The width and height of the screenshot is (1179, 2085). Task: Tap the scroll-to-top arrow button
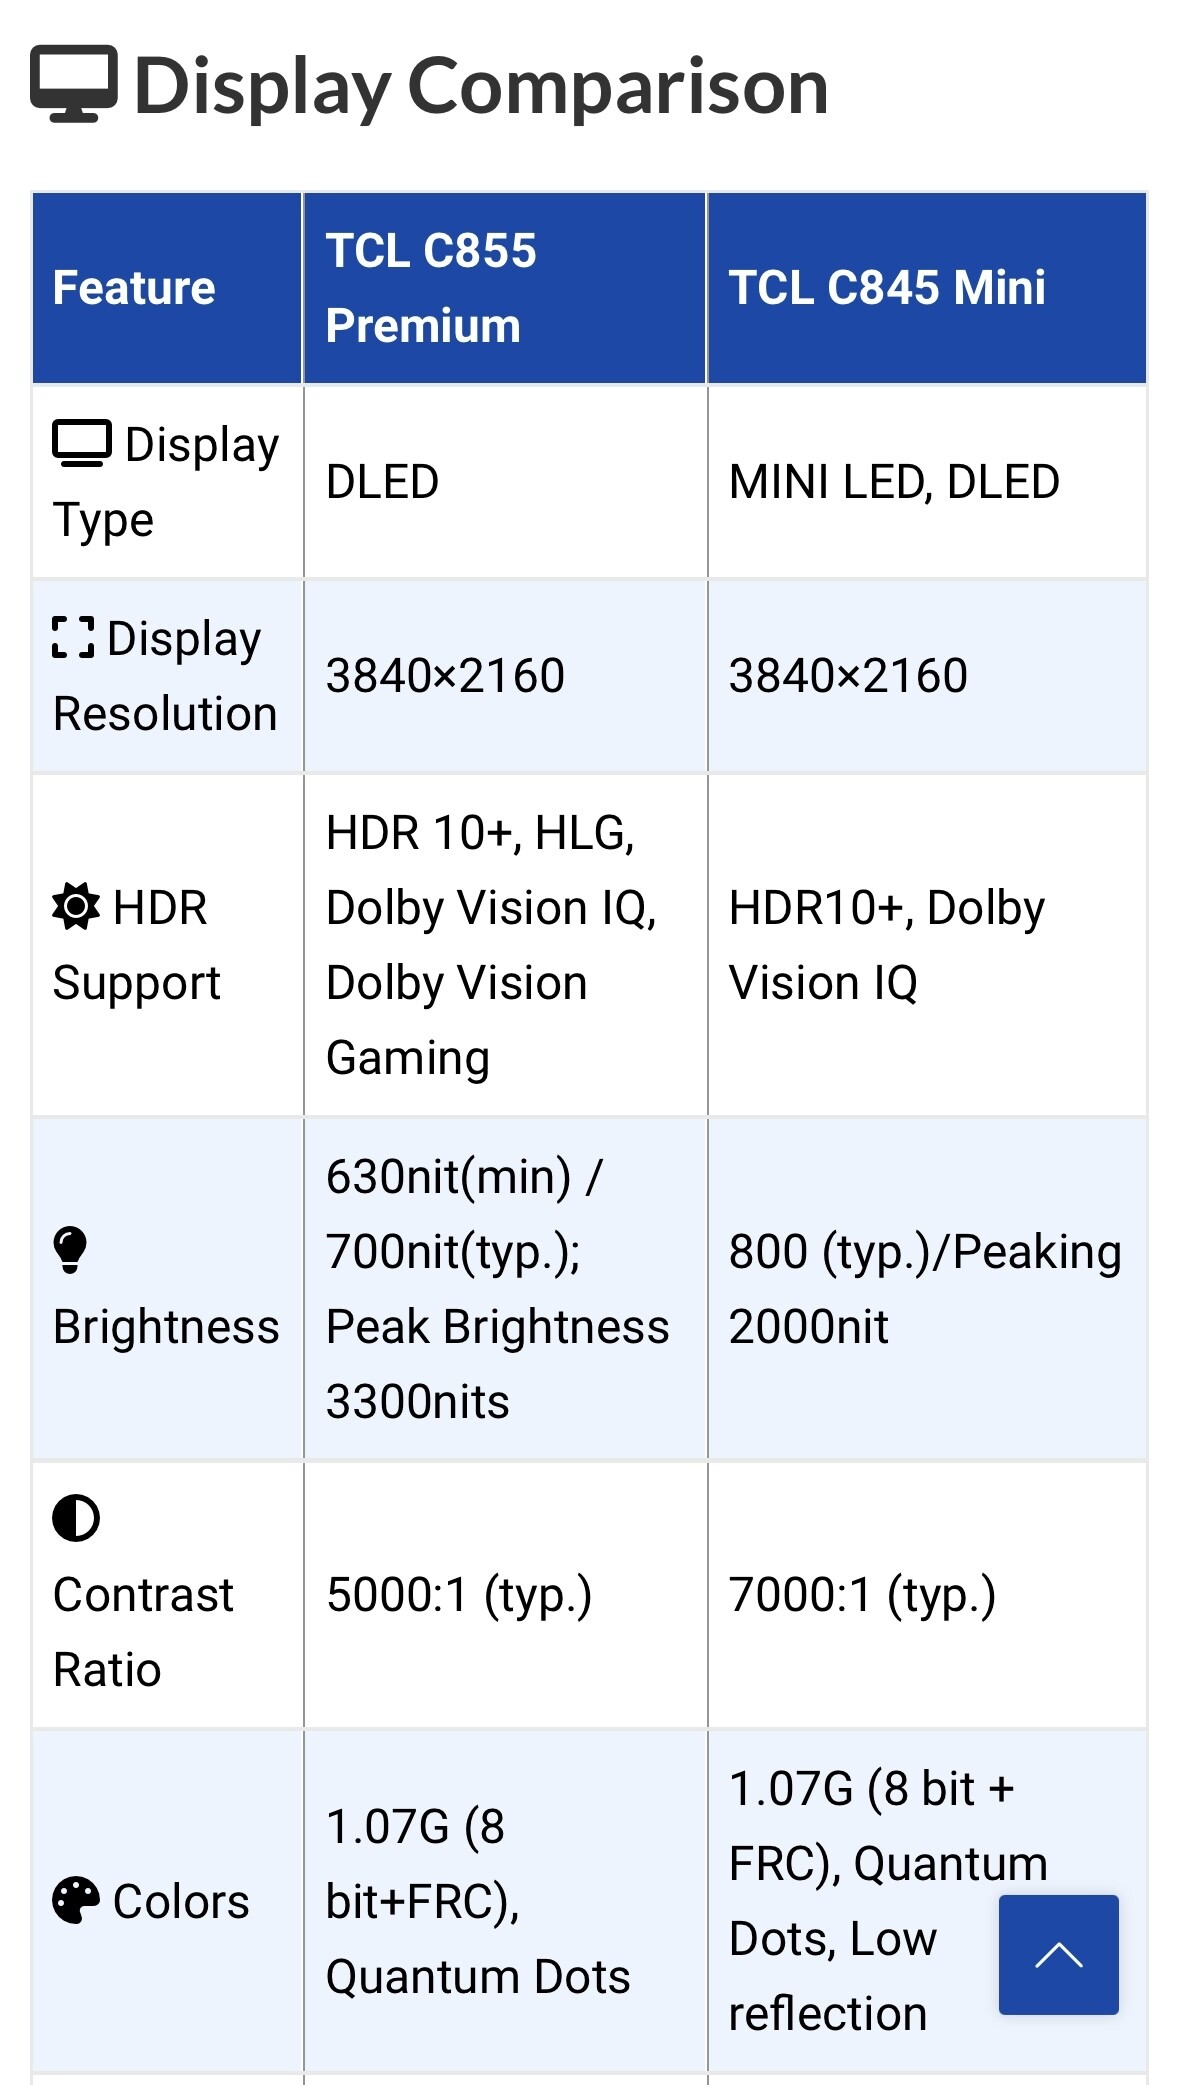click(x=1058, y=1954)
